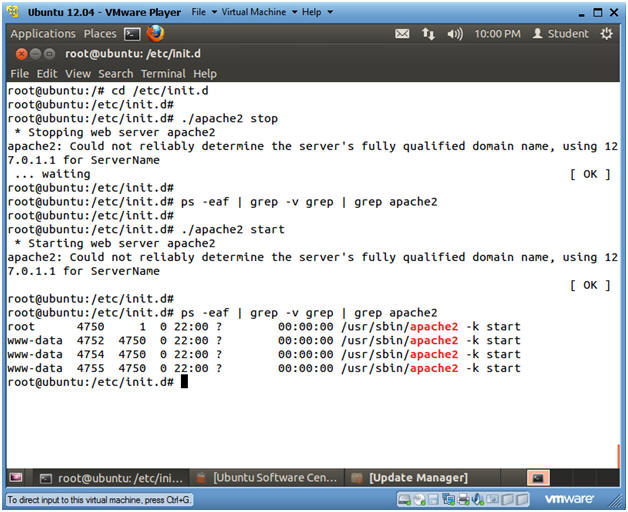Open the network connections indicator
The height and width of the screenshot is (512, 628).
point(428,34)
